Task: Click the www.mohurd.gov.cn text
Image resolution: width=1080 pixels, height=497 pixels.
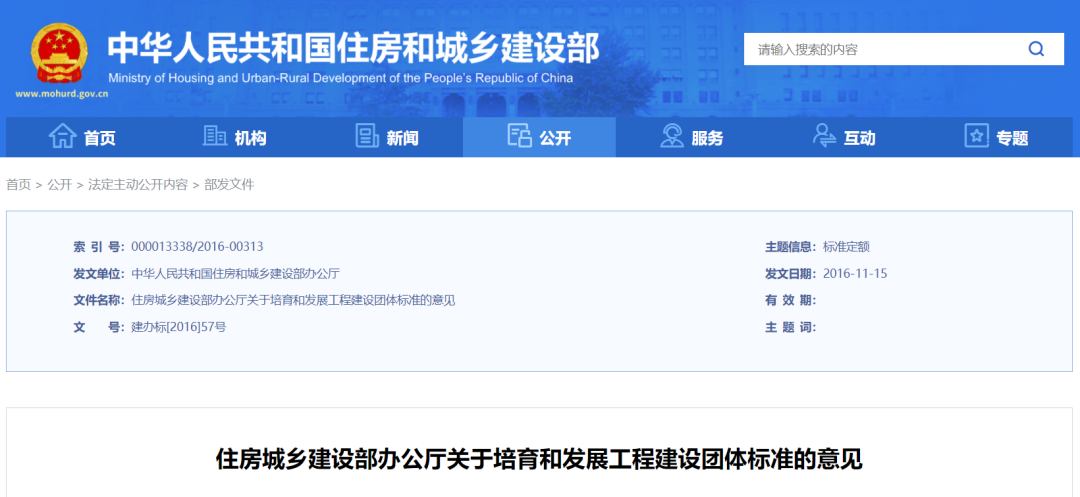Action: click(x=61, y=94)
